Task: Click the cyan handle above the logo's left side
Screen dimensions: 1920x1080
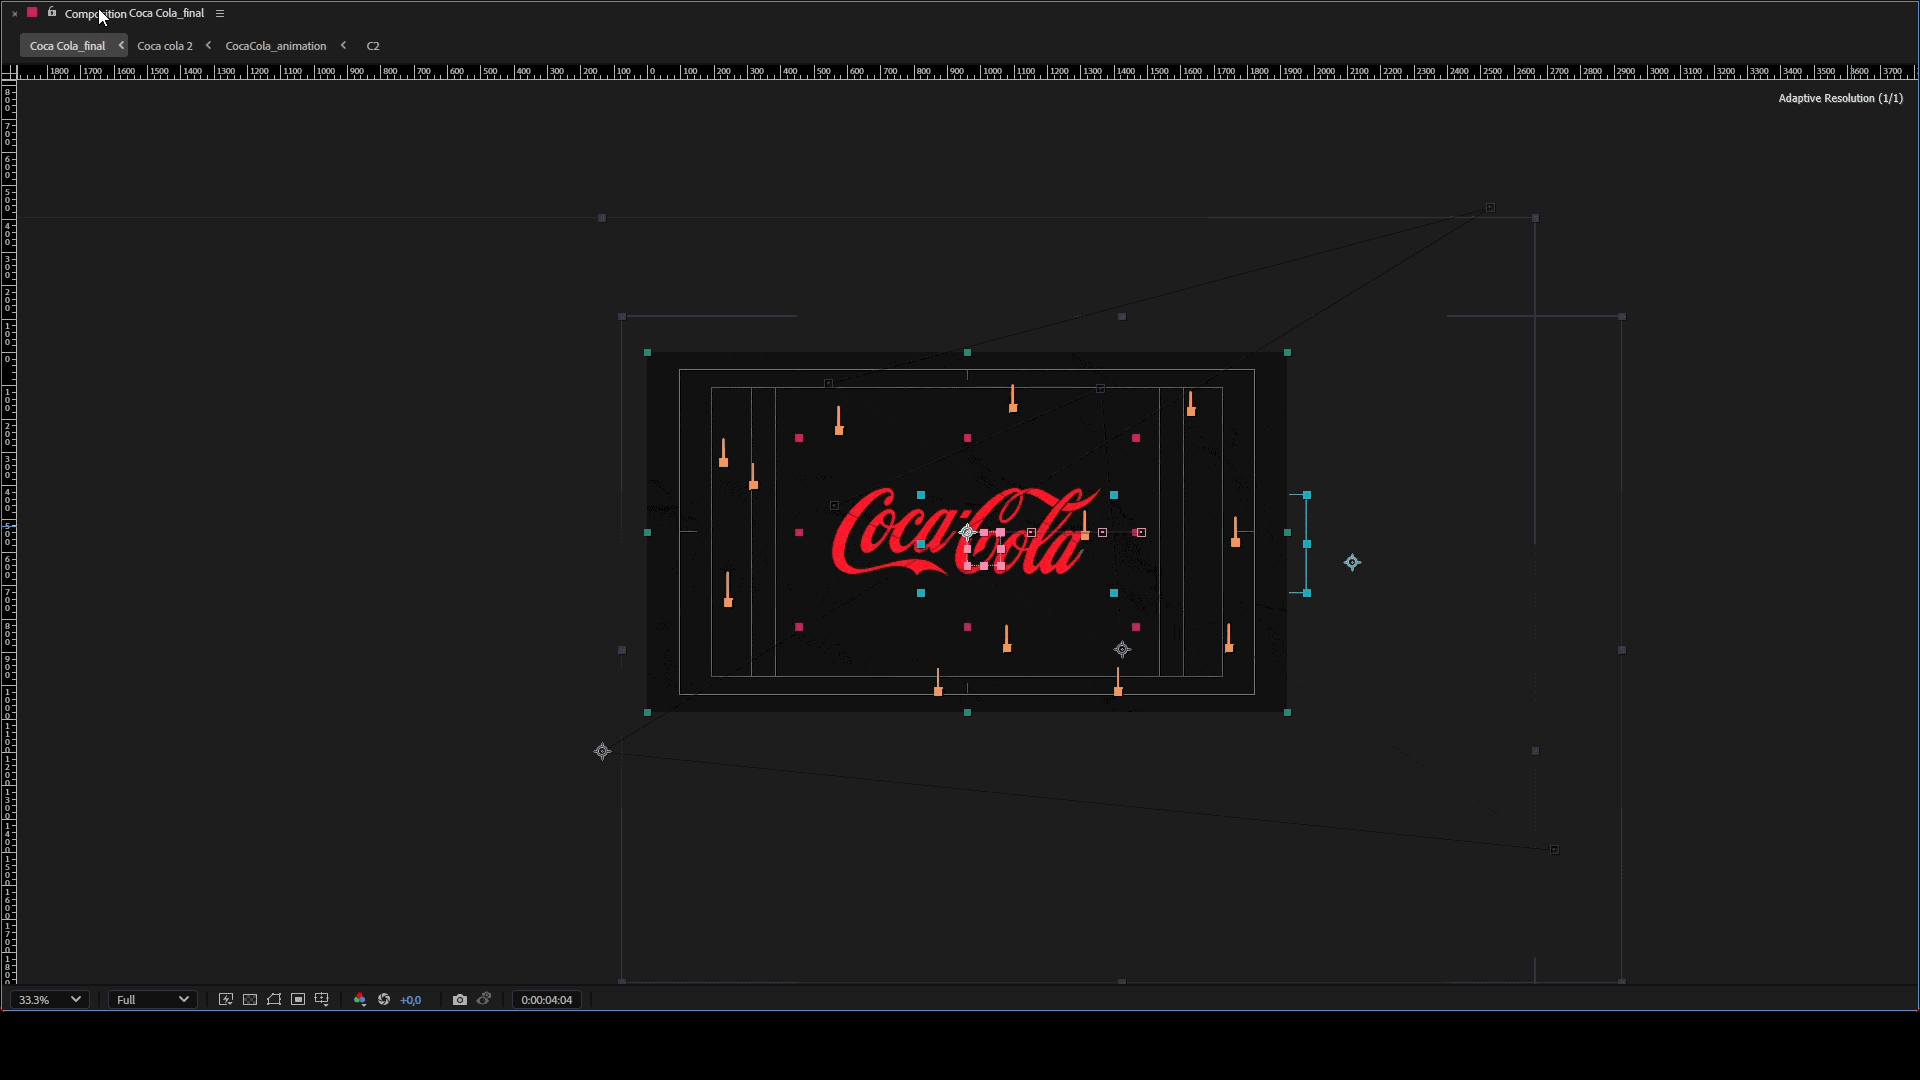Action: (x=921, y=495)
